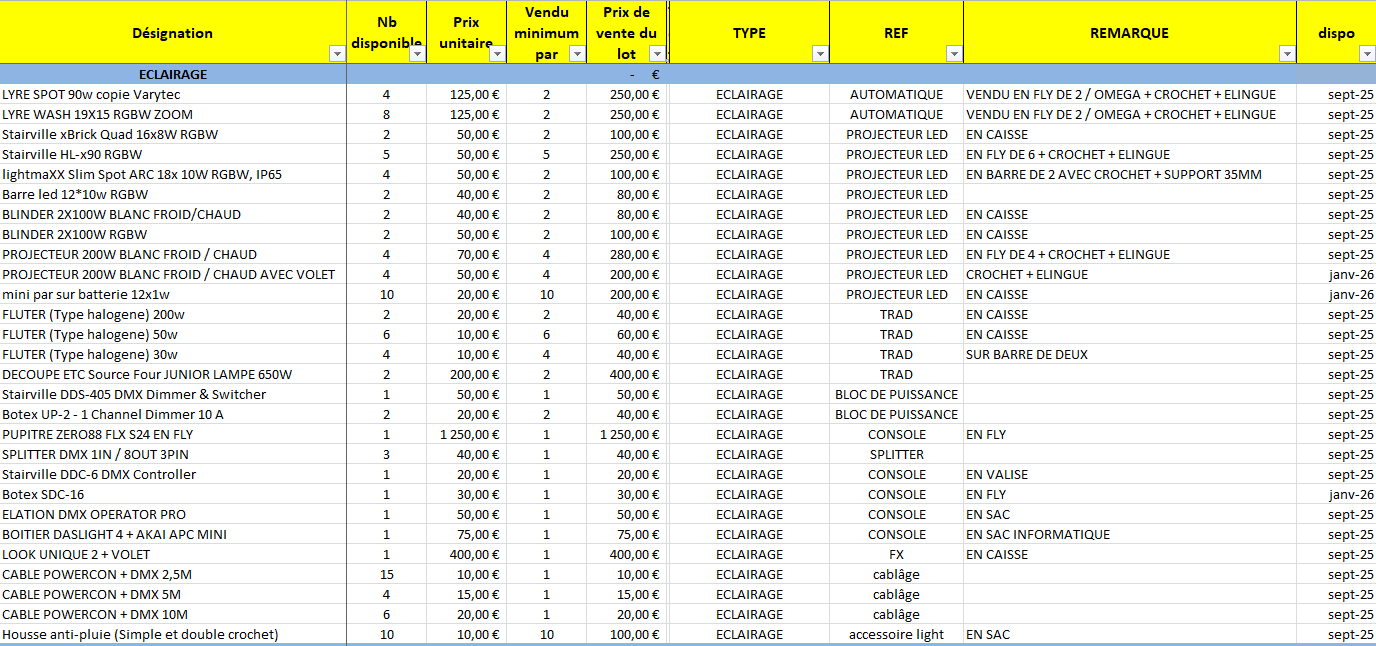The height and width of the screenshot is (646, 1376).
Task: Select the ELATION DMX OPERATOR PRO cell
Action: click(173, 514)
